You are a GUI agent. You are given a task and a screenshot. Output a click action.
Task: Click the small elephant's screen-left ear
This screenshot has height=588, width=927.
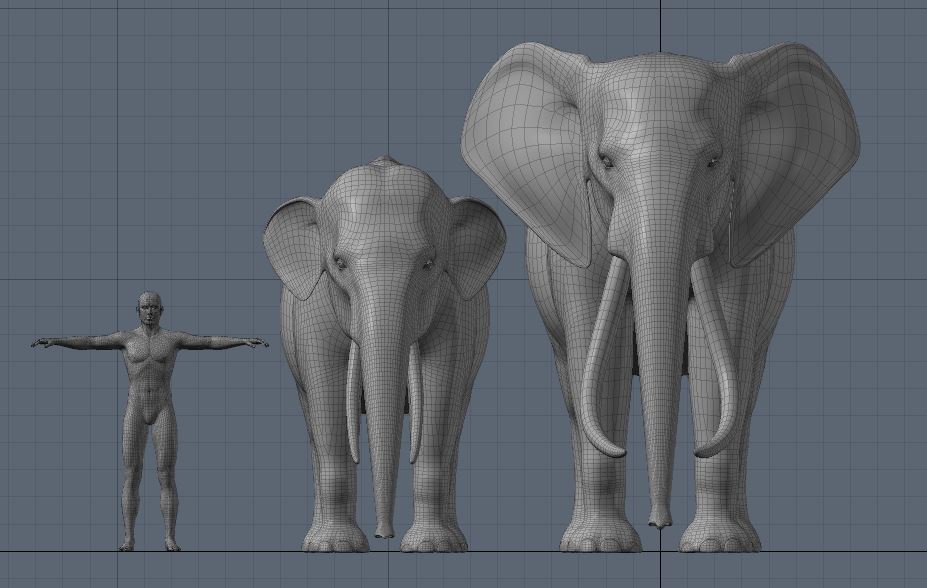(295, 245)
